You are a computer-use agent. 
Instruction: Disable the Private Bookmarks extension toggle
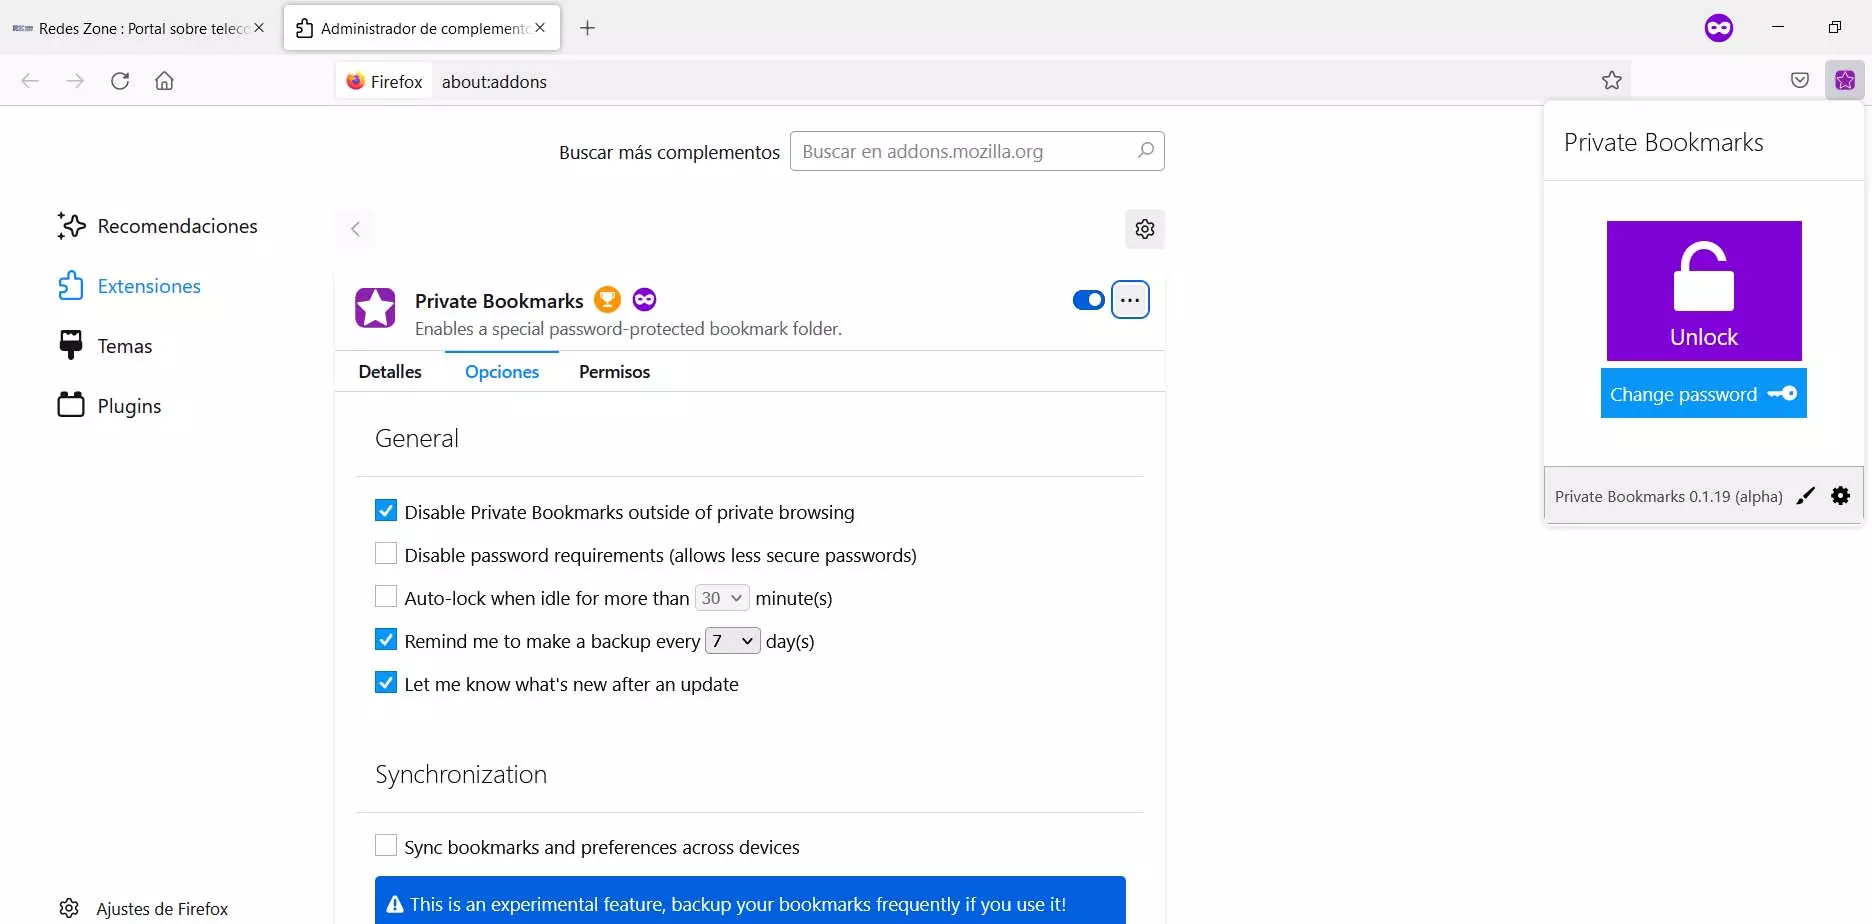(1088, 300)
